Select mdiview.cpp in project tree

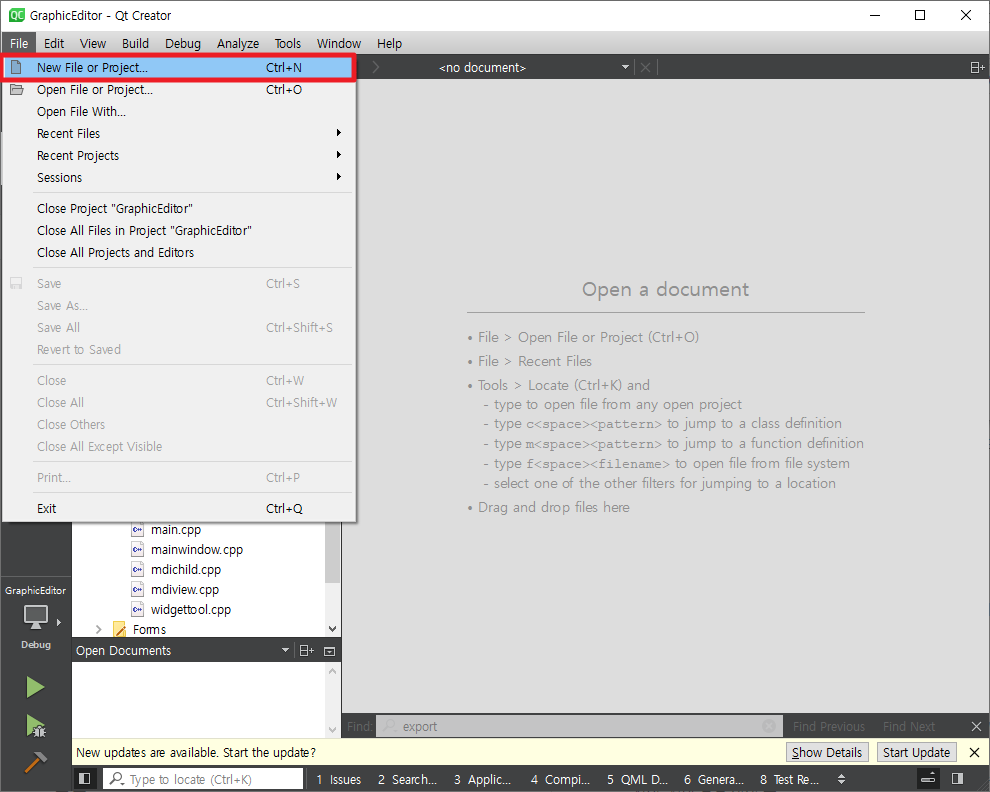tap(185, 590)
